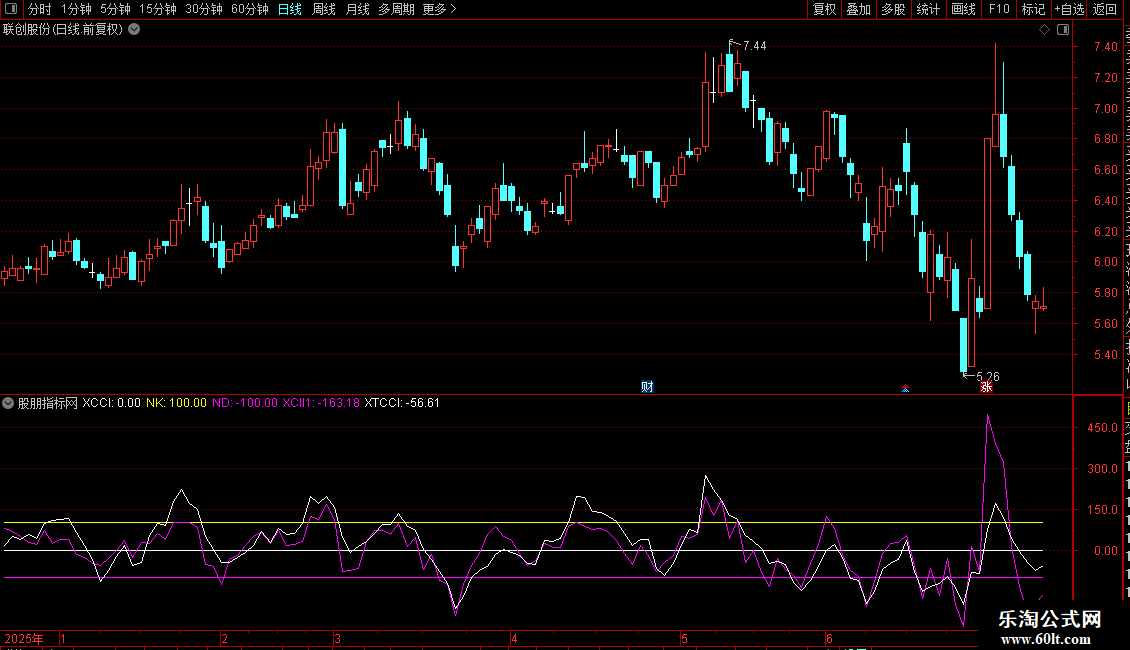Toggle the right side panel icon

pyautogui.click(x=1063, y=30)
